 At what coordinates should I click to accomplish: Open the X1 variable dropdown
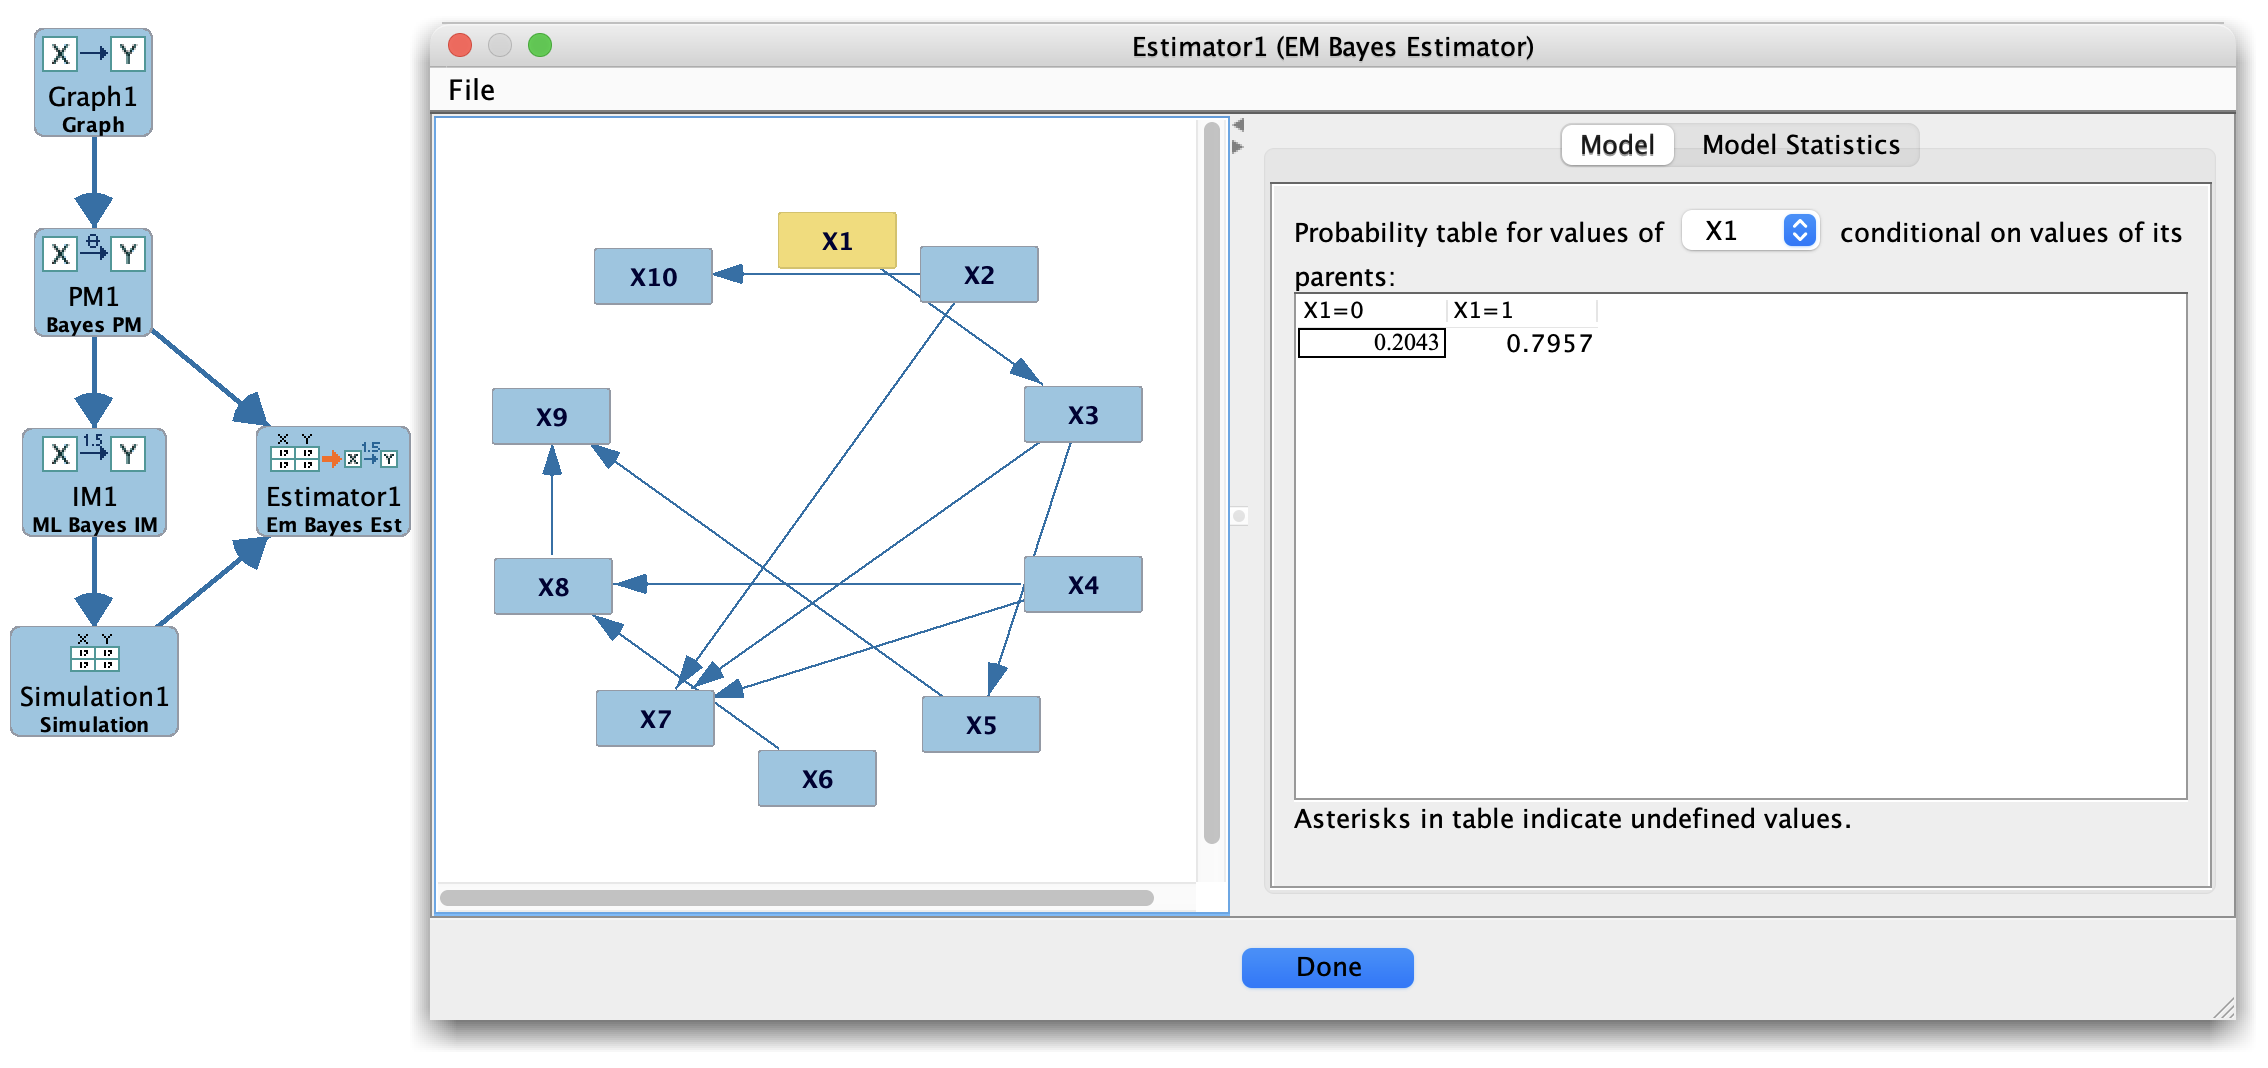tap(1750, 231)
